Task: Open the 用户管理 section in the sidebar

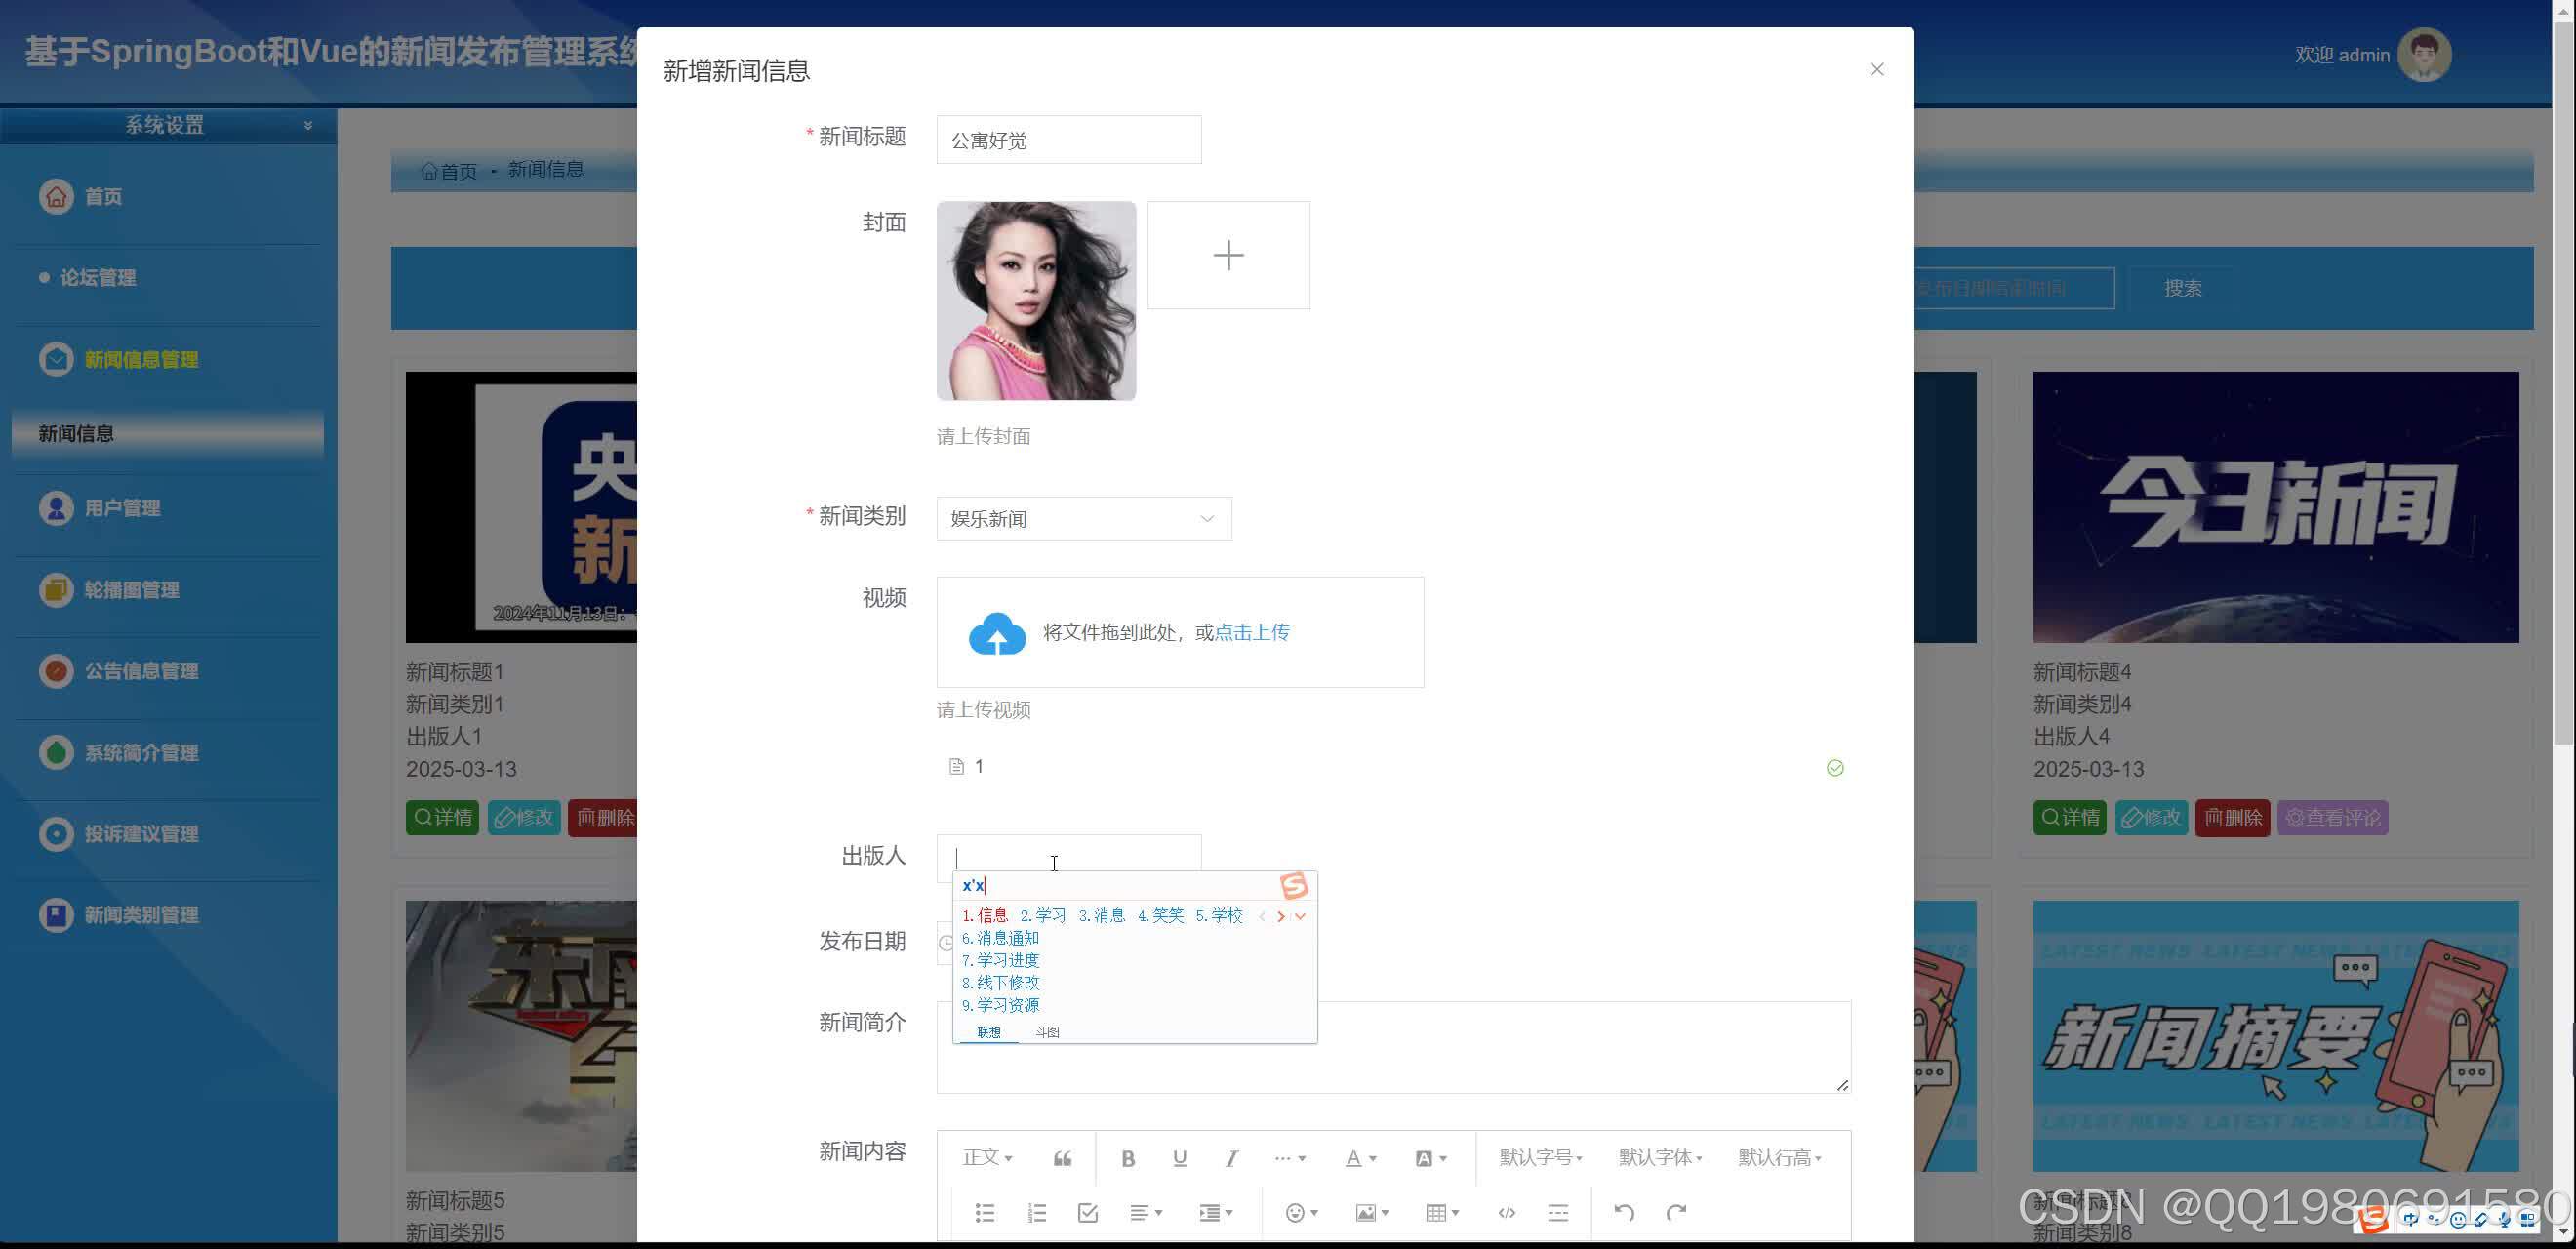Action: [x=122, y=508]
